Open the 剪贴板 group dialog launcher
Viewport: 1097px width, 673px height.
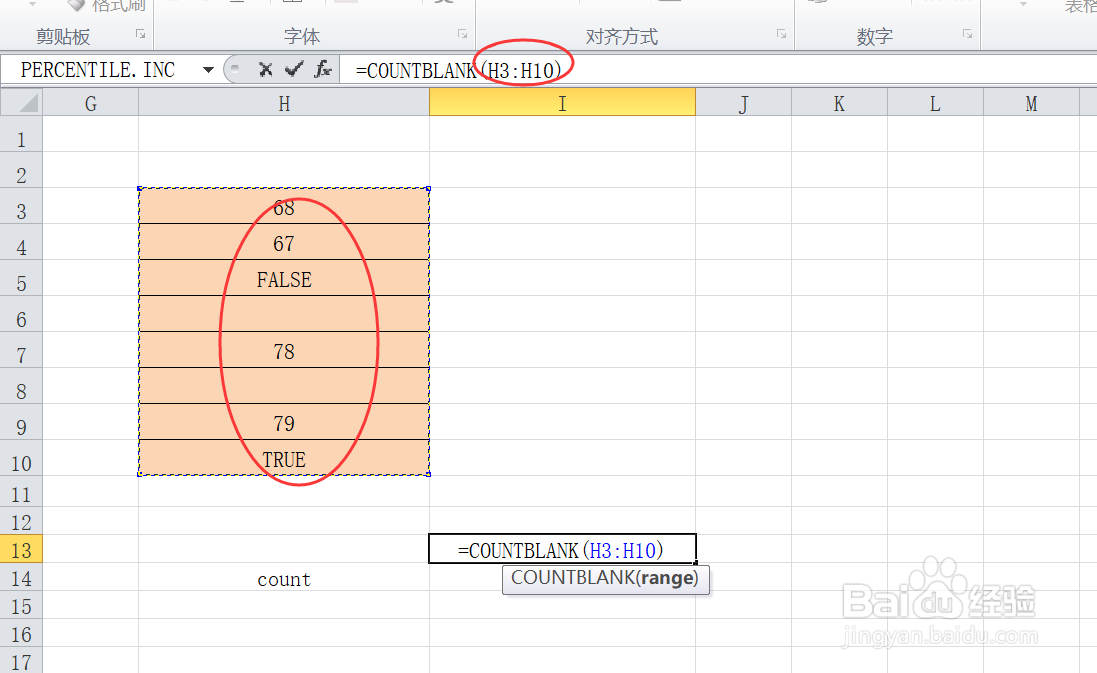tap(141, 33)
